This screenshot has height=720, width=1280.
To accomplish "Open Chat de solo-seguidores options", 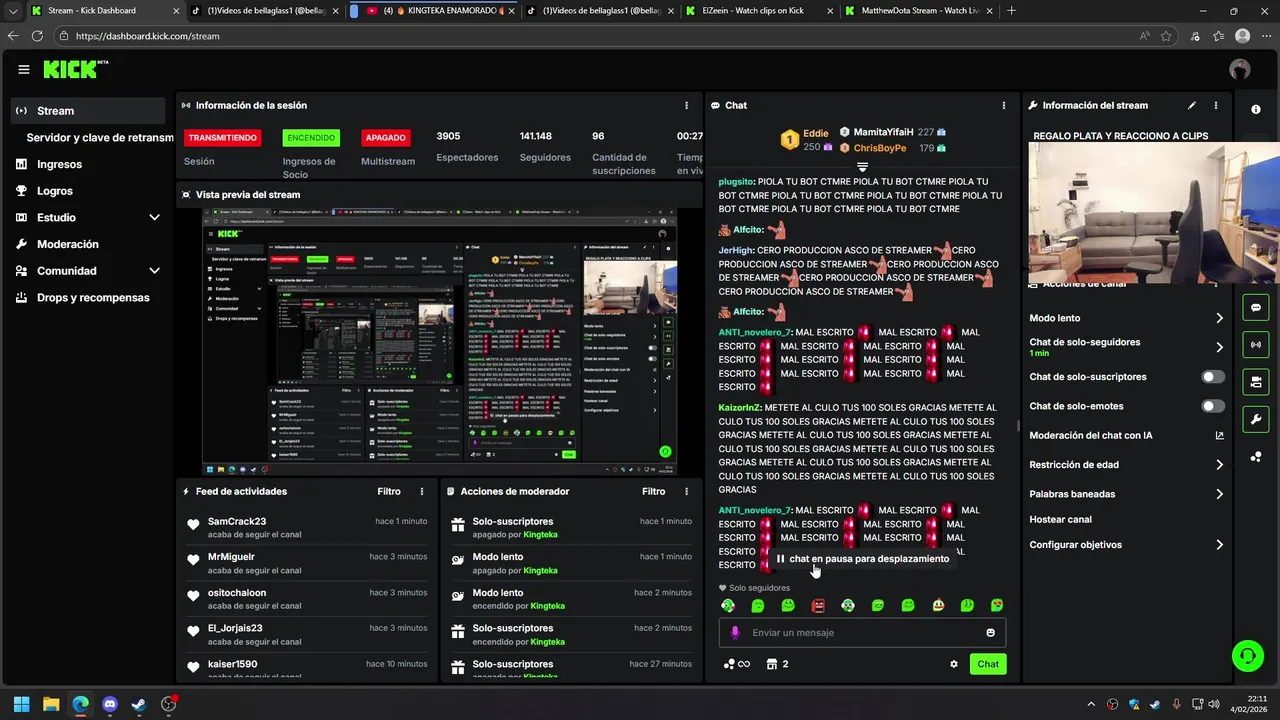I will point(1127,347).
